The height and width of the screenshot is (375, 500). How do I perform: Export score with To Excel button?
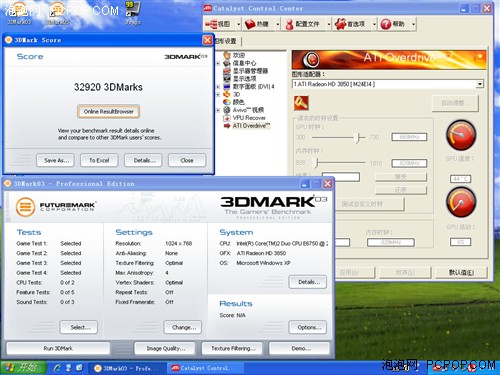coord(99,160)
